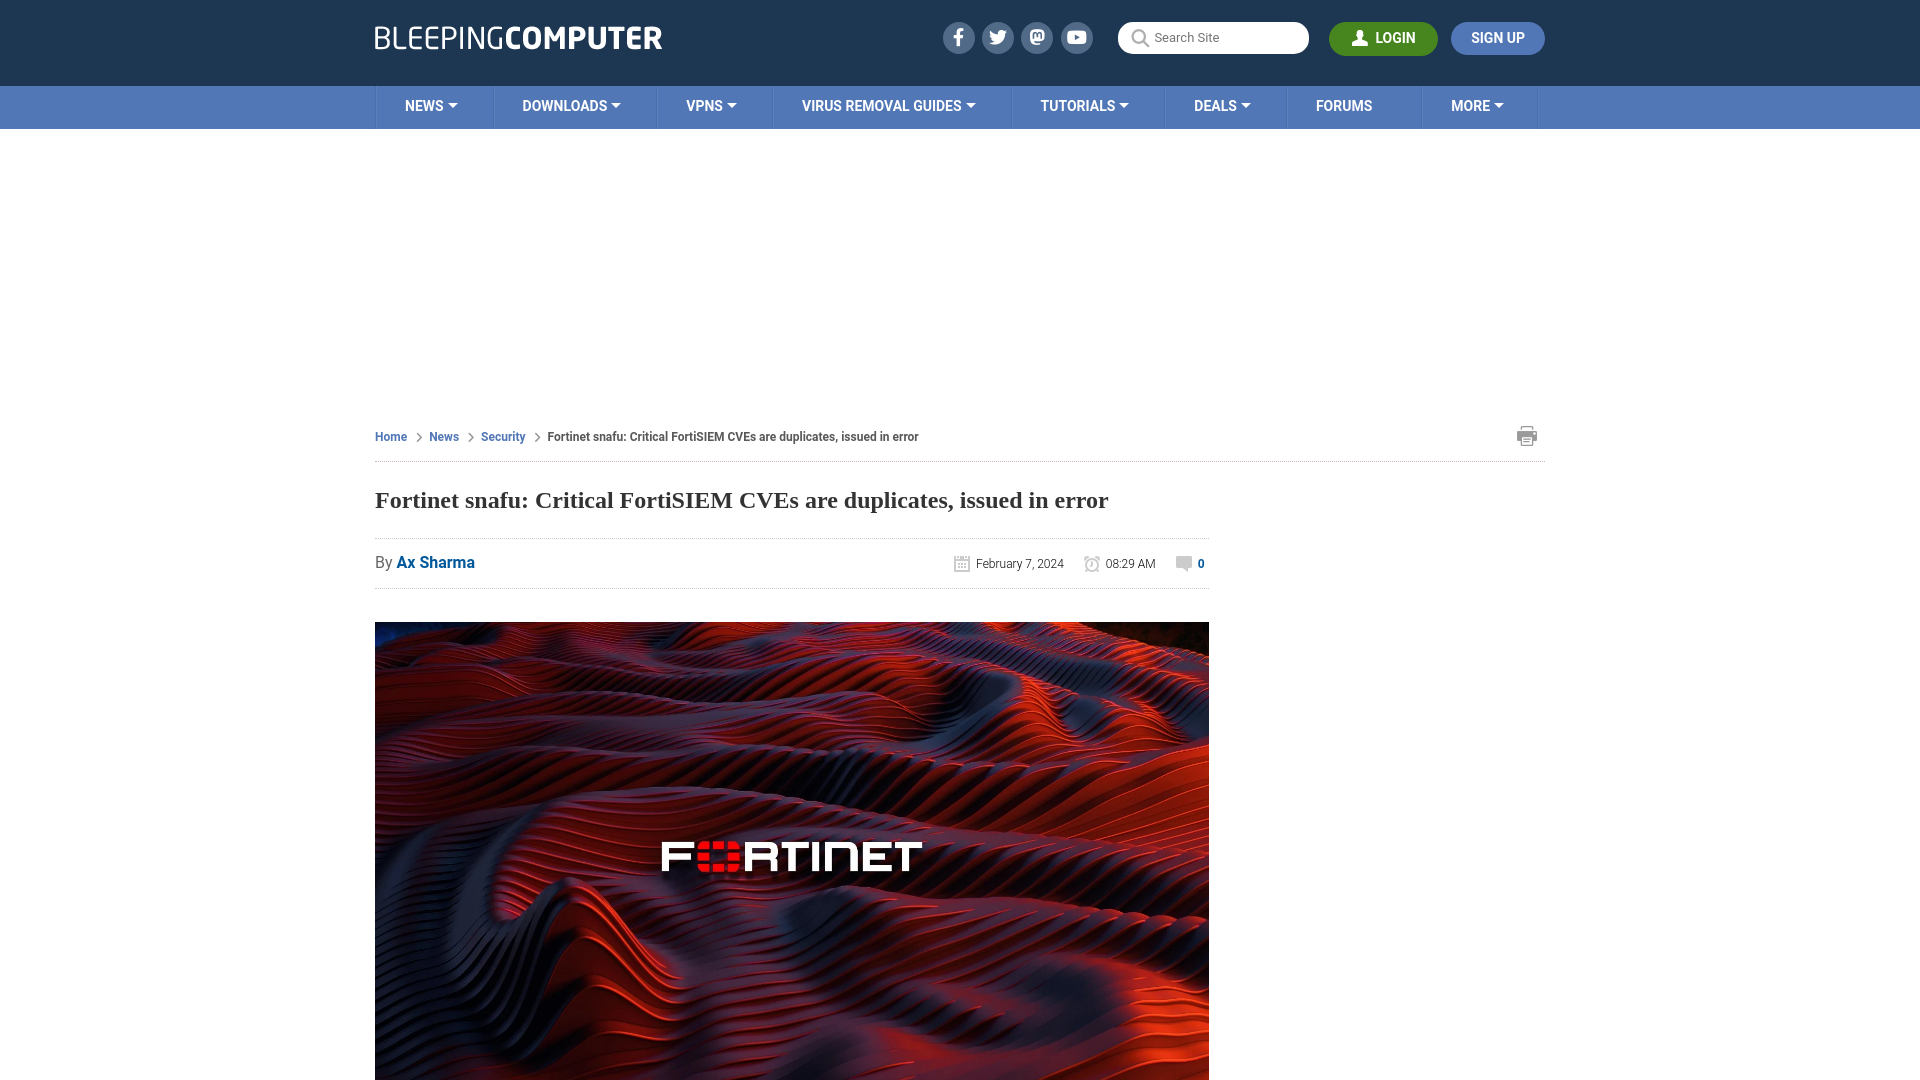Open the Mastodon social icon link

tap(1038, 37)
